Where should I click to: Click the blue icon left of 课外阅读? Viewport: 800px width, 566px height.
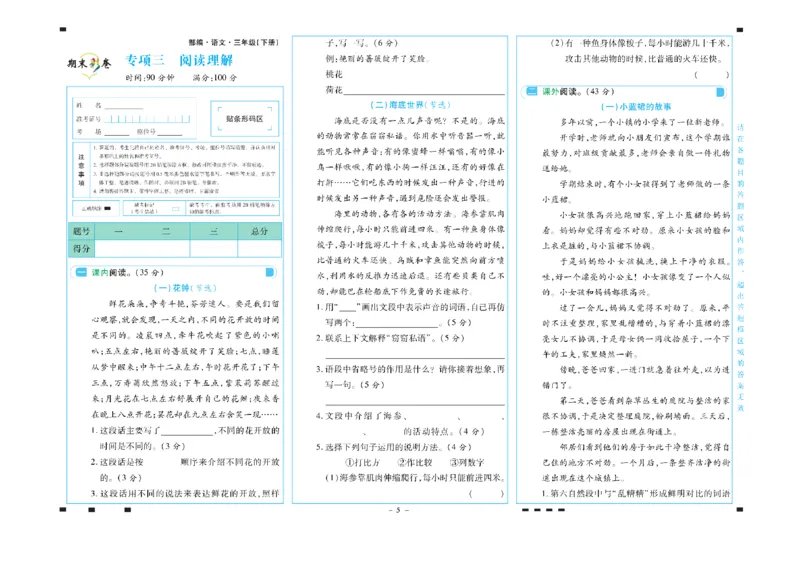pyautogui.click(x=532, y=91)
